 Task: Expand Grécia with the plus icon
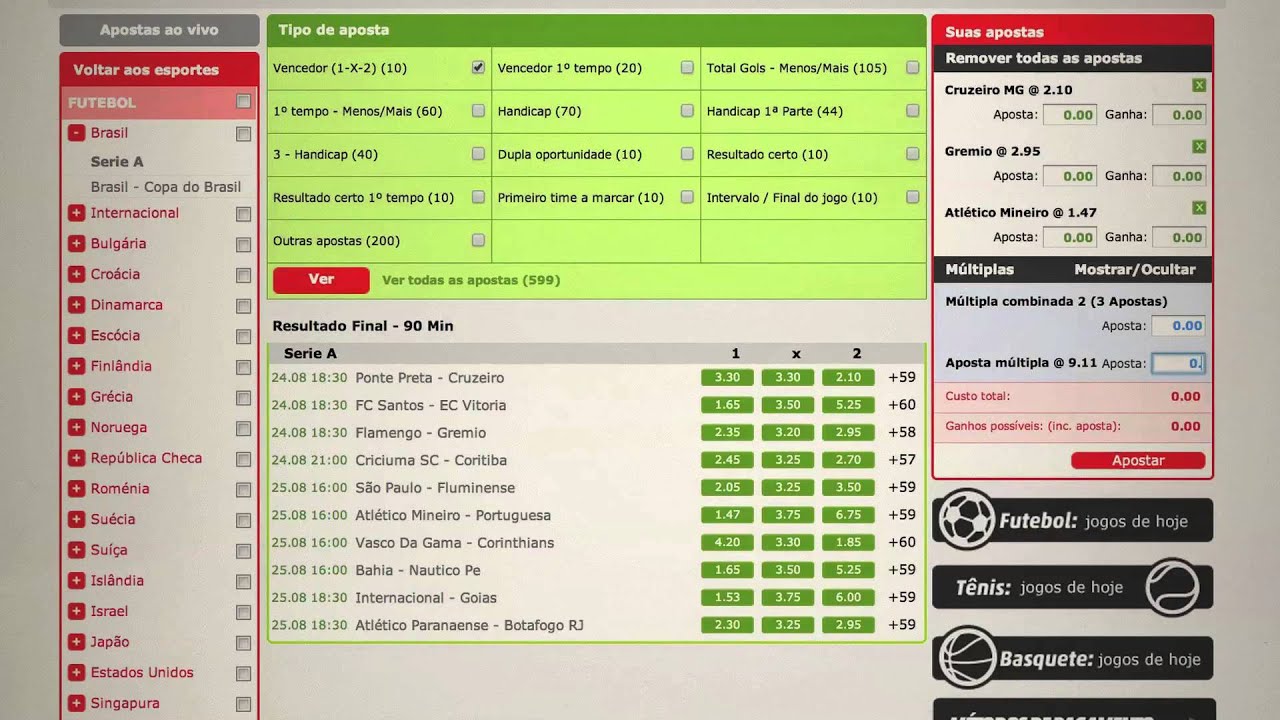76,397
